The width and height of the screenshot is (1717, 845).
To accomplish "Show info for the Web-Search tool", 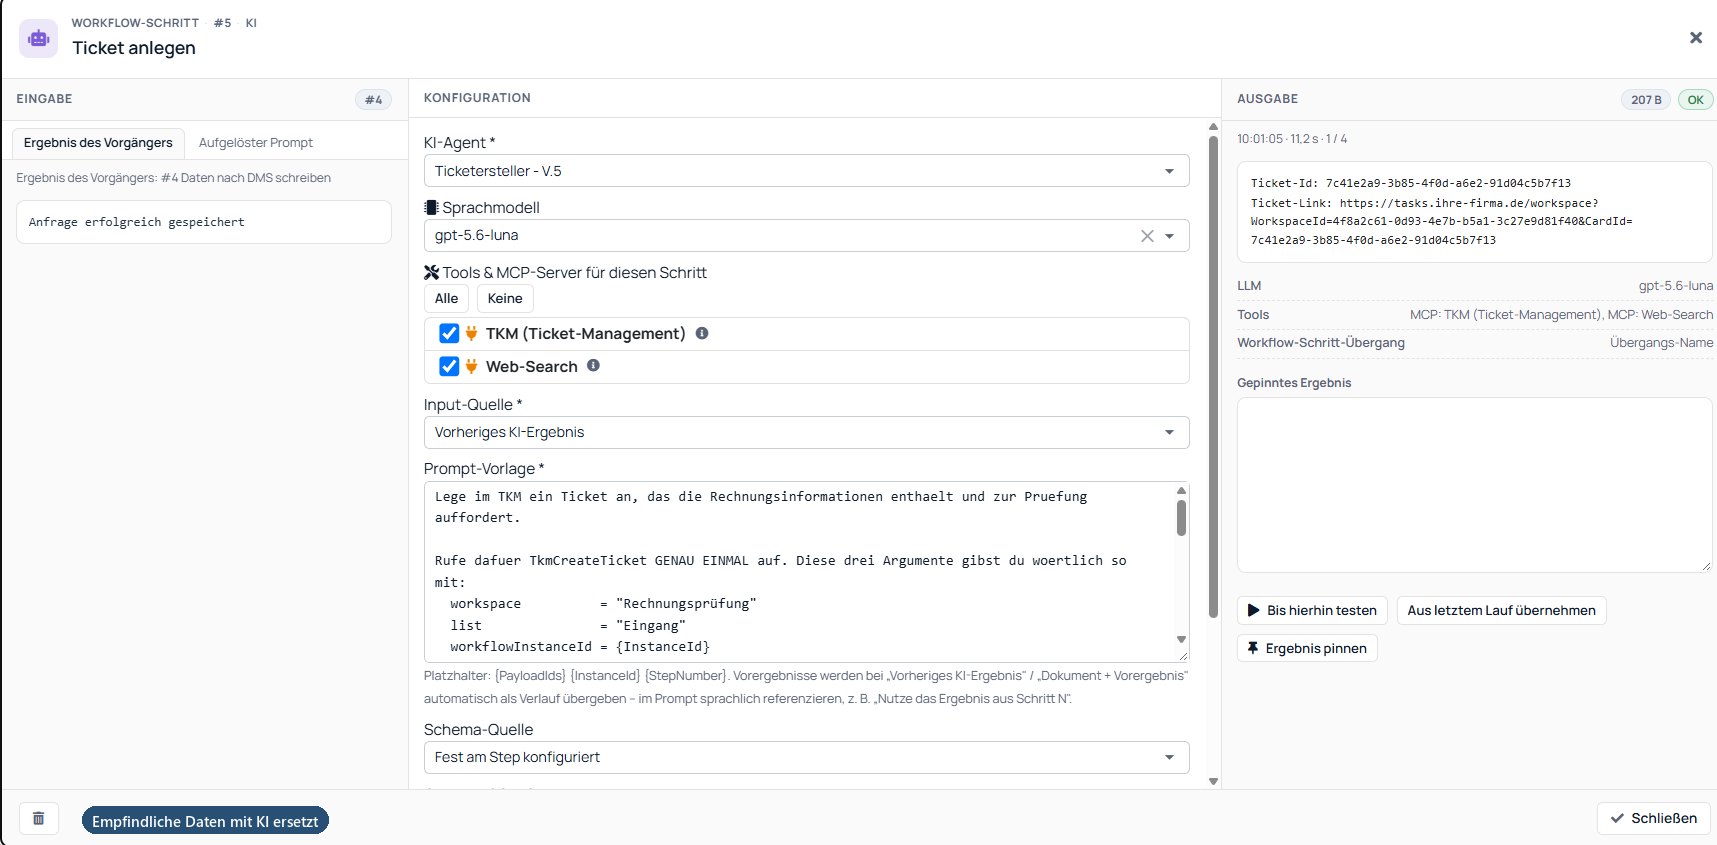I will tap(593, 366).
